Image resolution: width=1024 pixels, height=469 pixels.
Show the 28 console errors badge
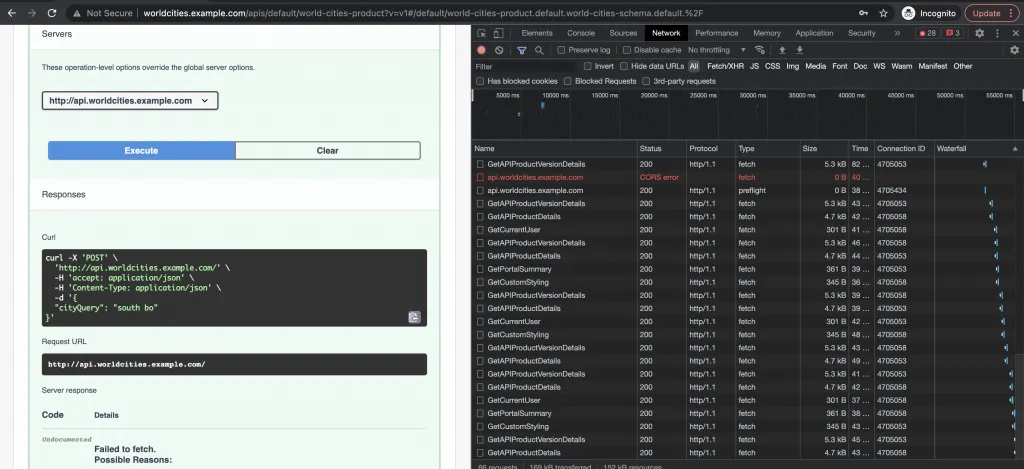927,33
